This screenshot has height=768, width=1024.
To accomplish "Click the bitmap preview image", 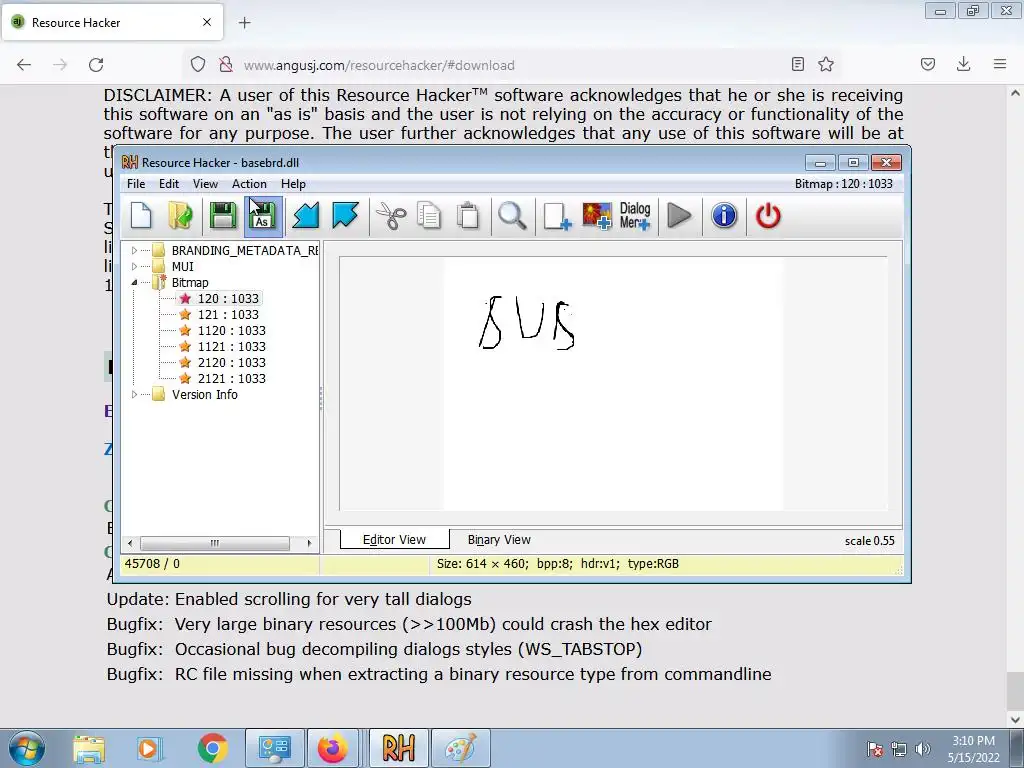I will coord(613,383).
